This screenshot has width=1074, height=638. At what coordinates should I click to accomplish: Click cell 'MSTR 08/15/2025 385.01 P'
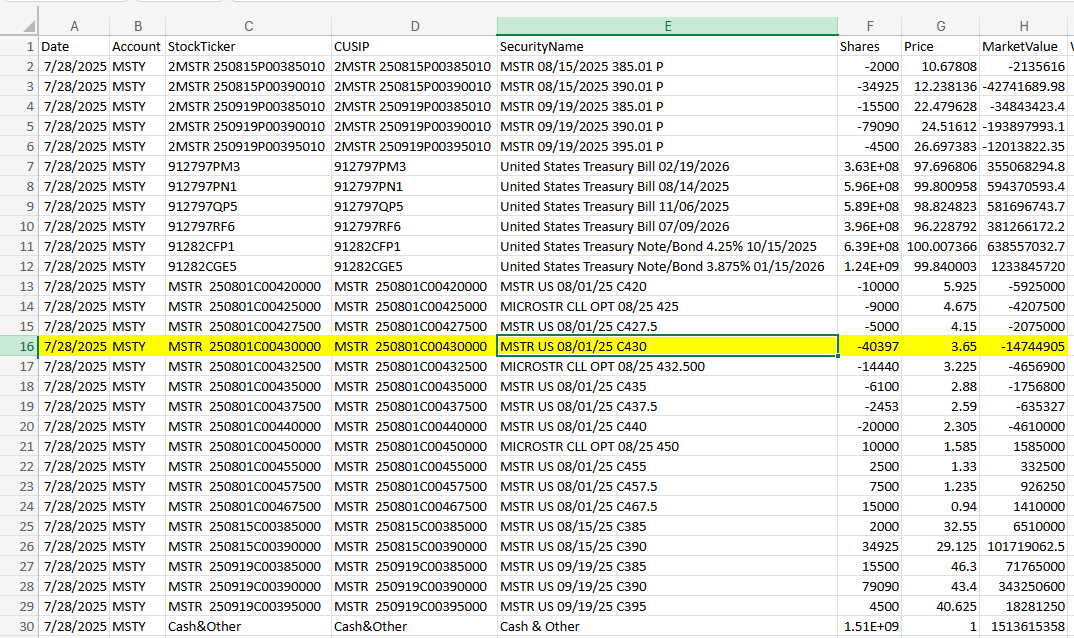(x=668, y=66)
